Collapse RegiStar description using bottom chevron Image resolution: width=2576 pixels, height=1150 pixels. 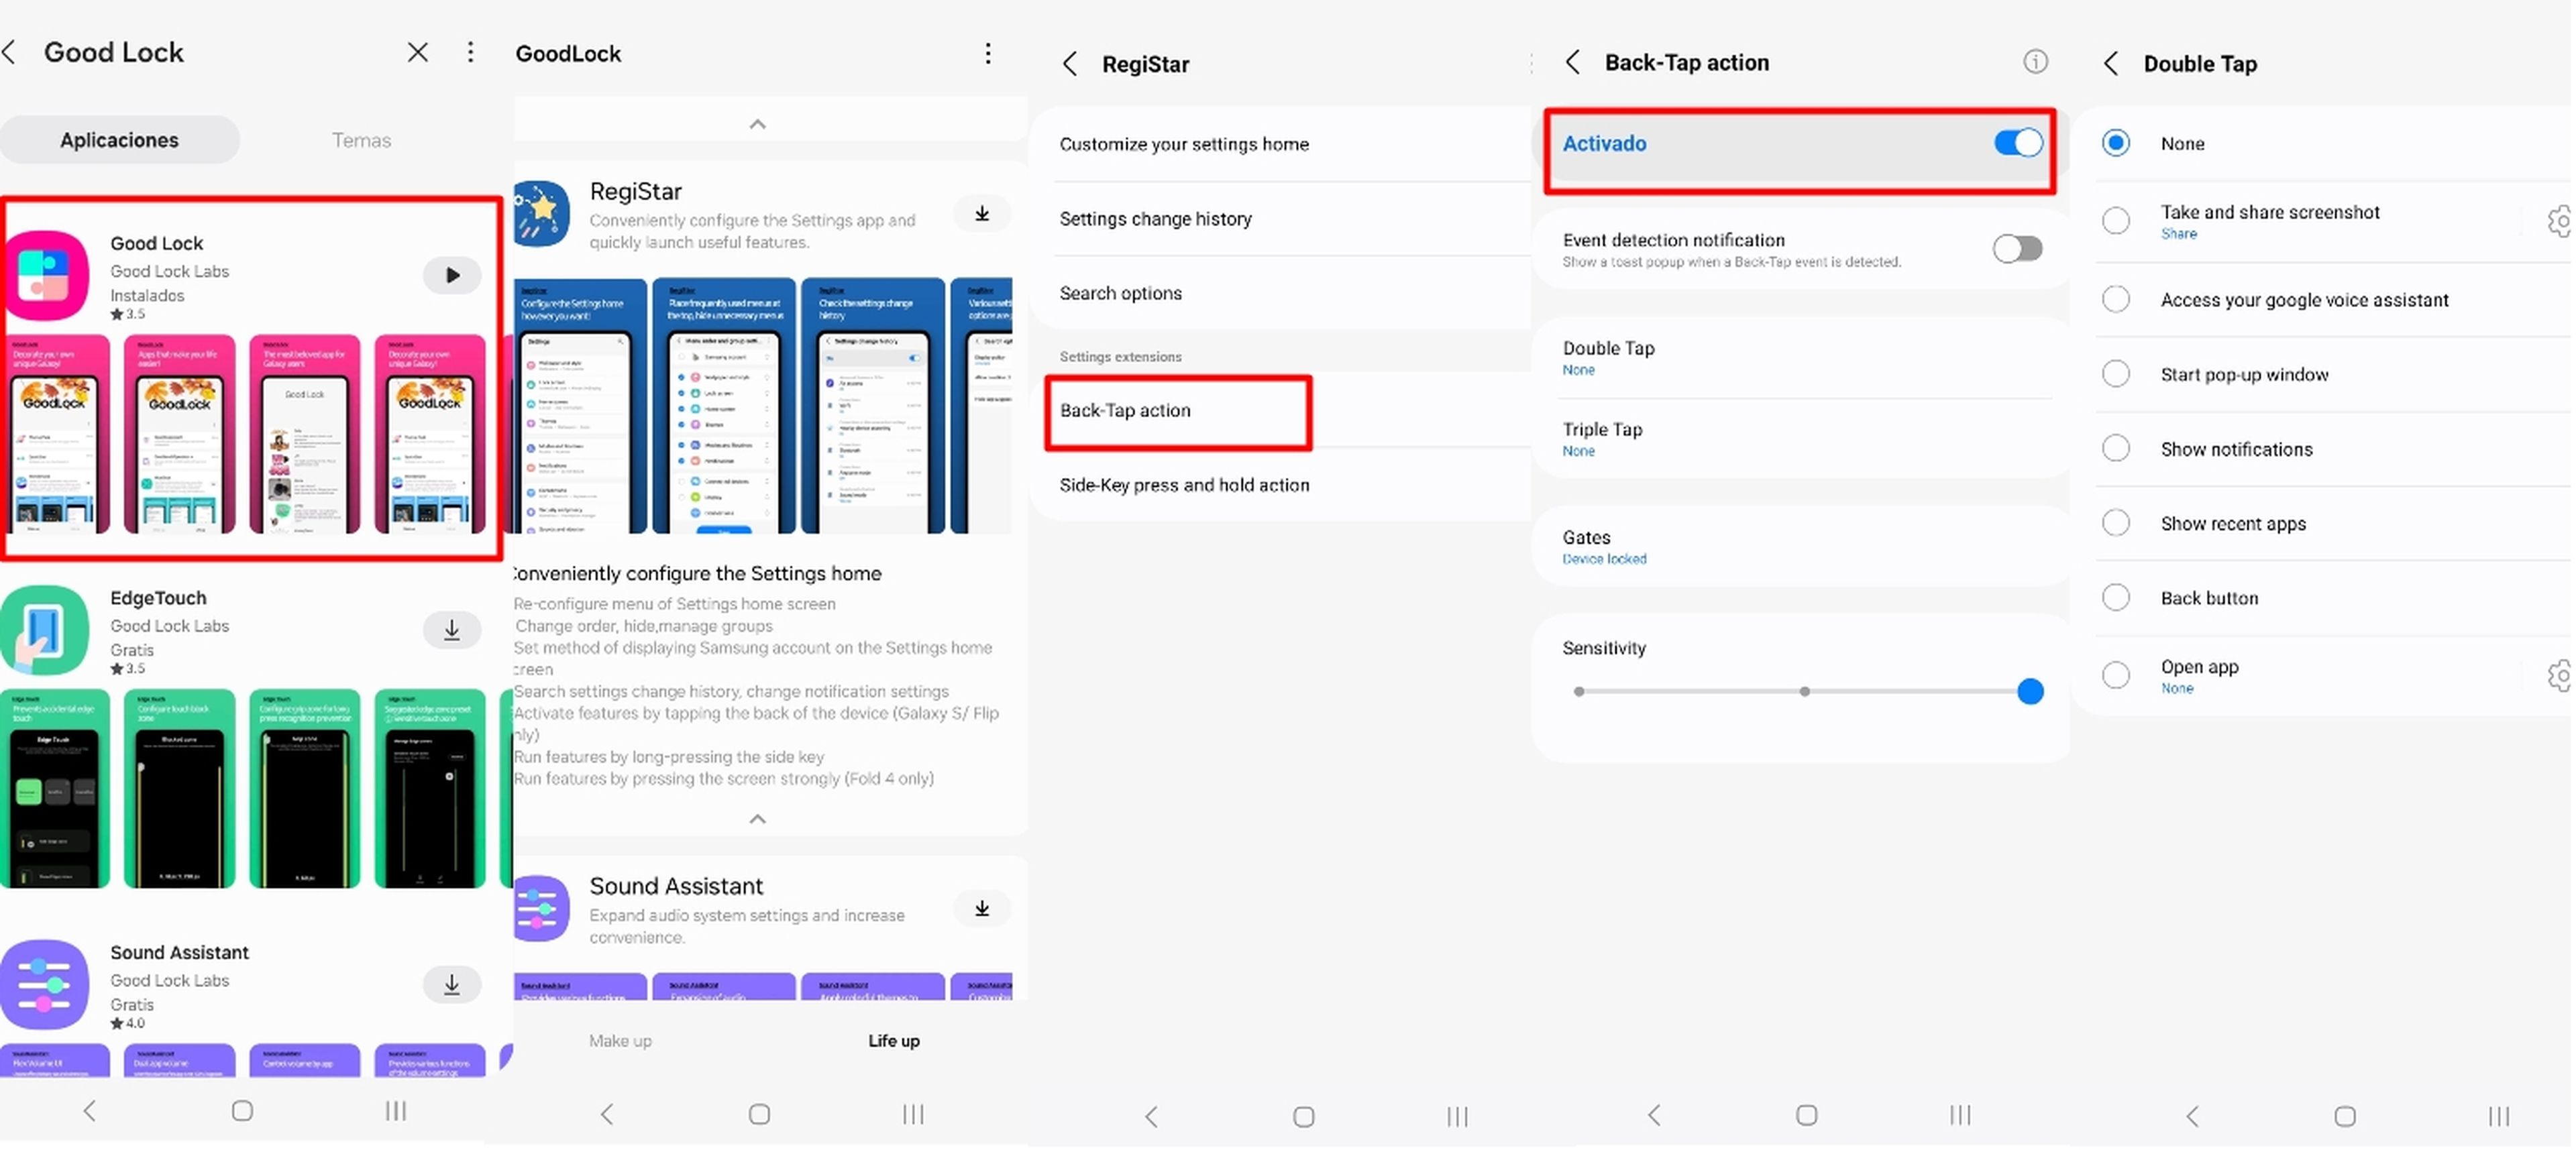click(x=758, y=819)
